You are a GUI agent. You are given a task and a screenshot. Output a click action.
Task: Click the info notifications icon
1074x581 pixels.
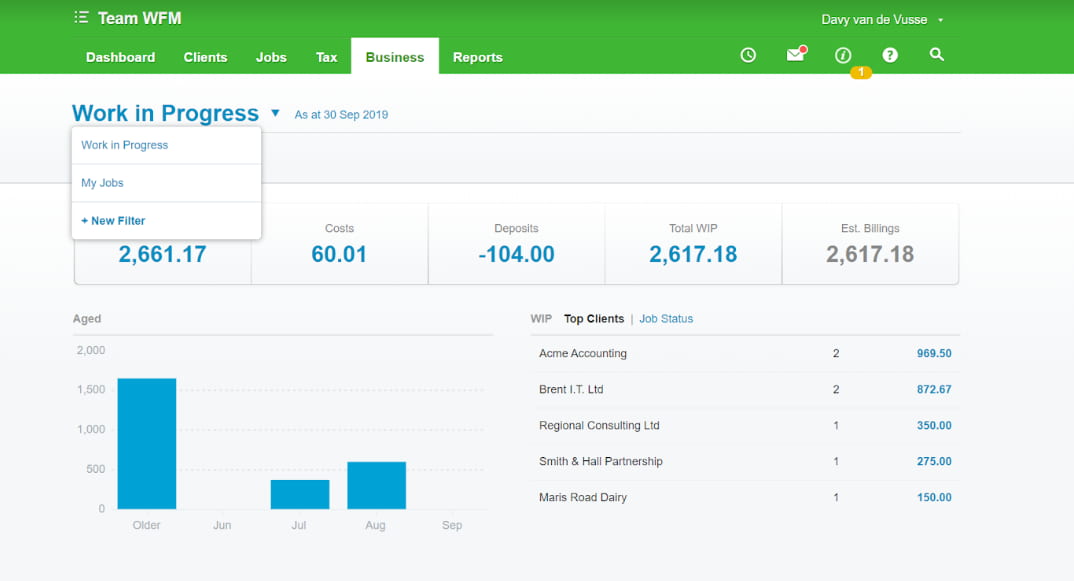[842, 56]
